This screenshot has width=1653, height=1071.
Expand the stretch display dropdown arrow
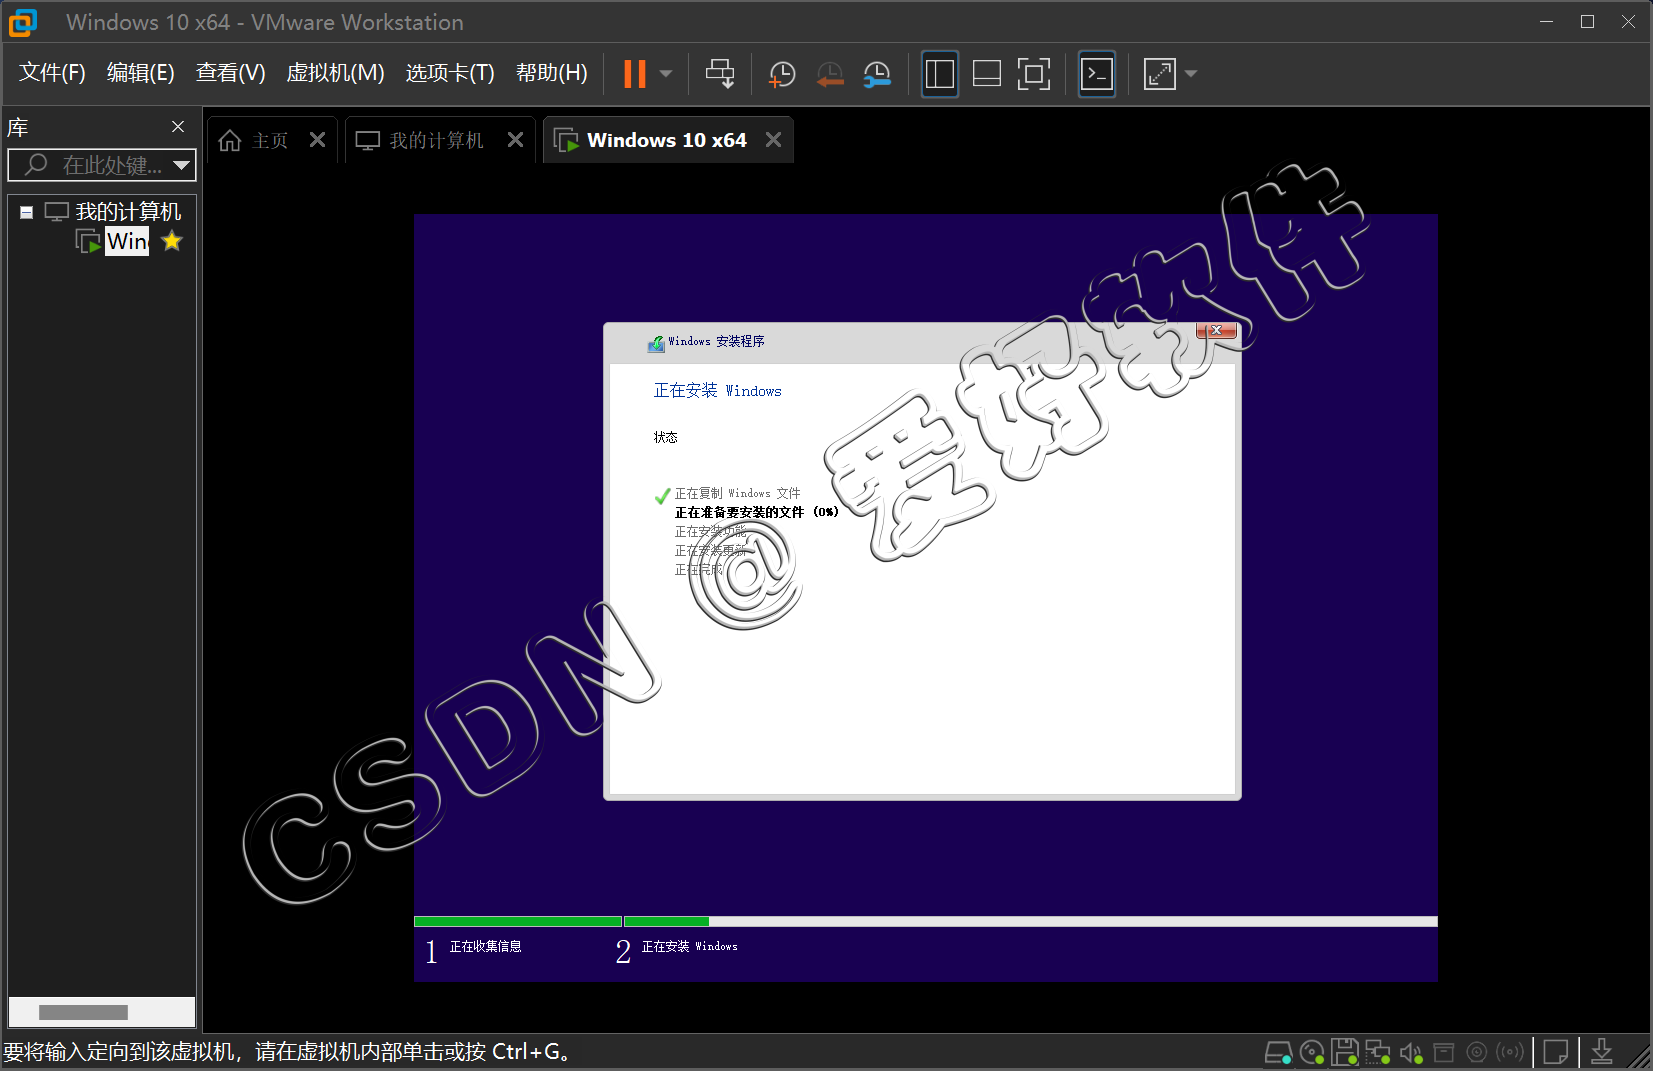tap(1190, 74)
